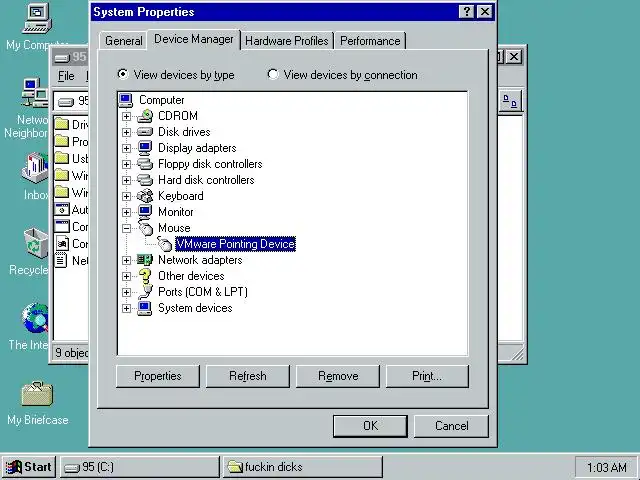Expand the Network adapters tree node

tap(127, 260)
